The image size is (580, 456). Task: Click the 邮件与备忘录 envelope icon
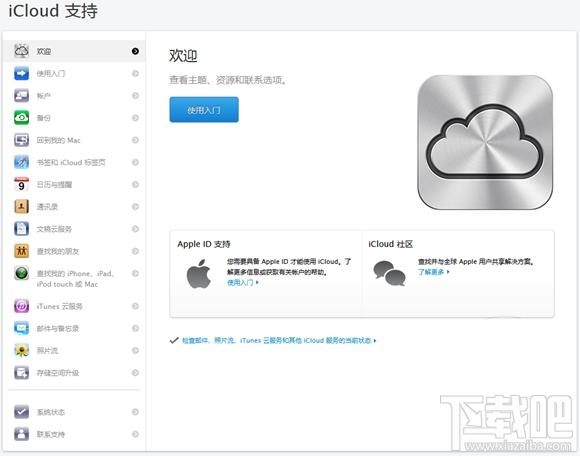coord(21,328)
